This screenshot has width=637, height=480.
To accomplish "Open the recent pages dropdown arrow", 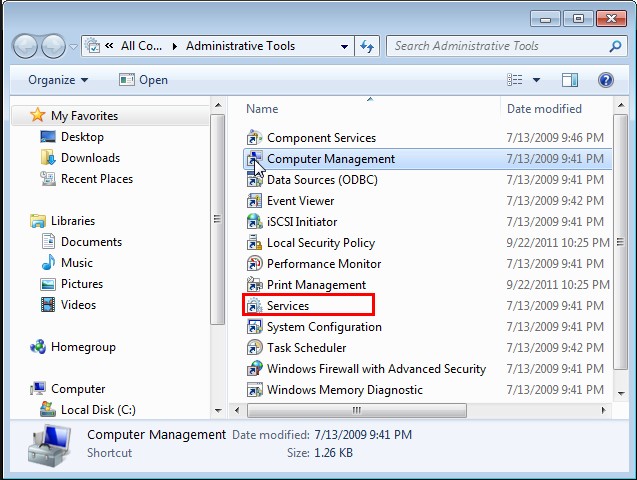I will tap(73, 47).
